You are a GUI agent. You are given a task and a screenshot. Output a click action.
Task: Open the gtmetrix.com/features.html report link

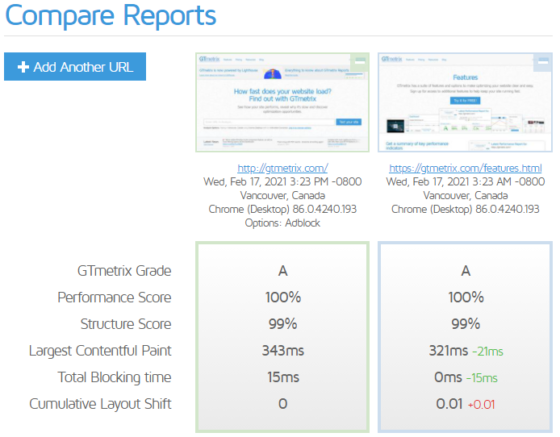465,168
